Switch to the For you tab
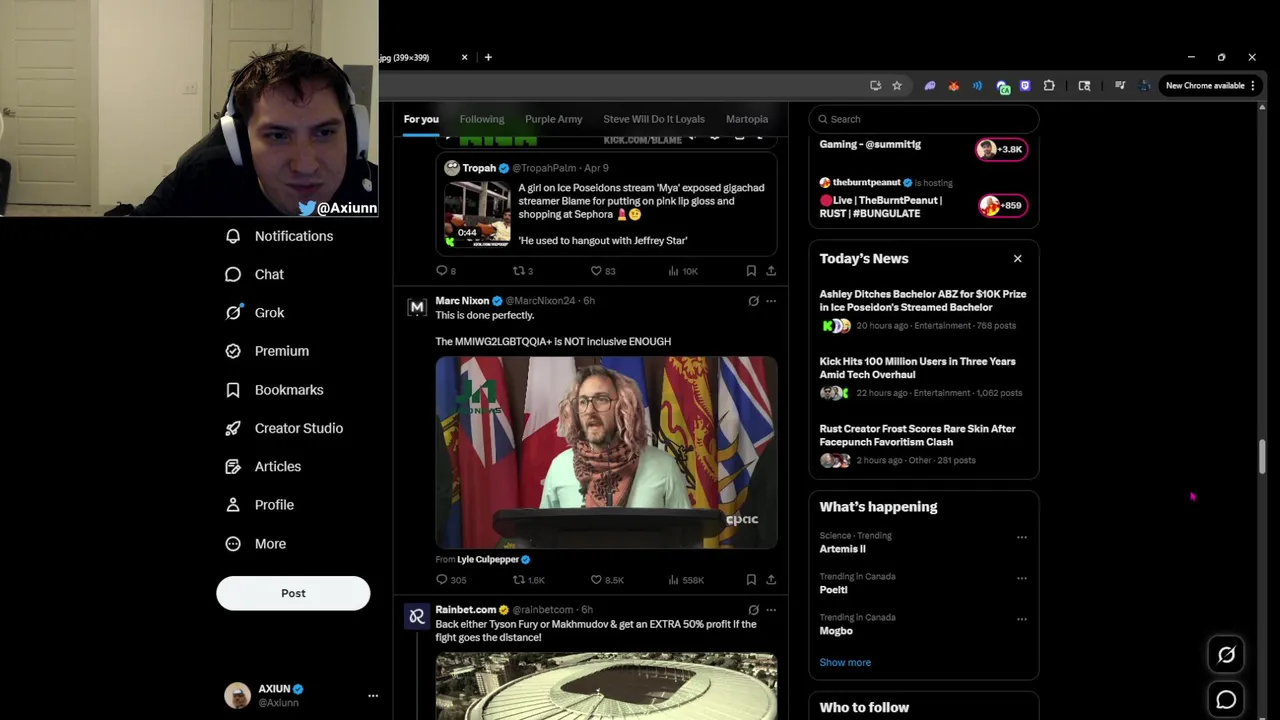 pyautogui.click(x=421, y=119)
